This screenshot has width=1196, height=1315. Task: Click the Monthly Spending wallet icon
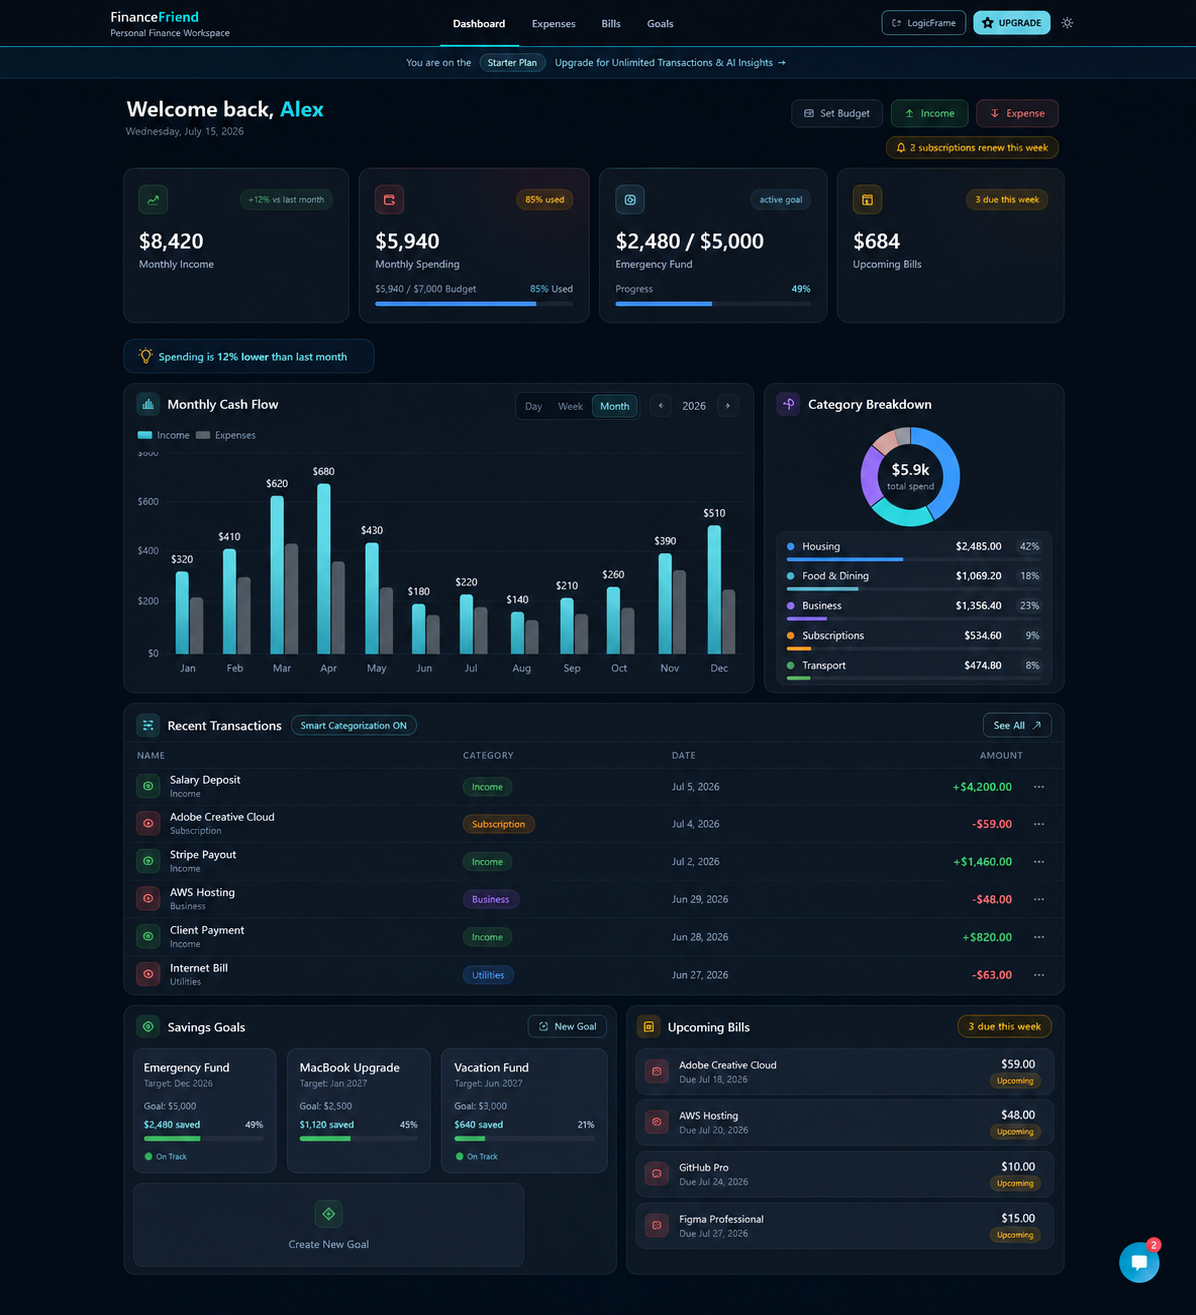click(x=389, y=200)
